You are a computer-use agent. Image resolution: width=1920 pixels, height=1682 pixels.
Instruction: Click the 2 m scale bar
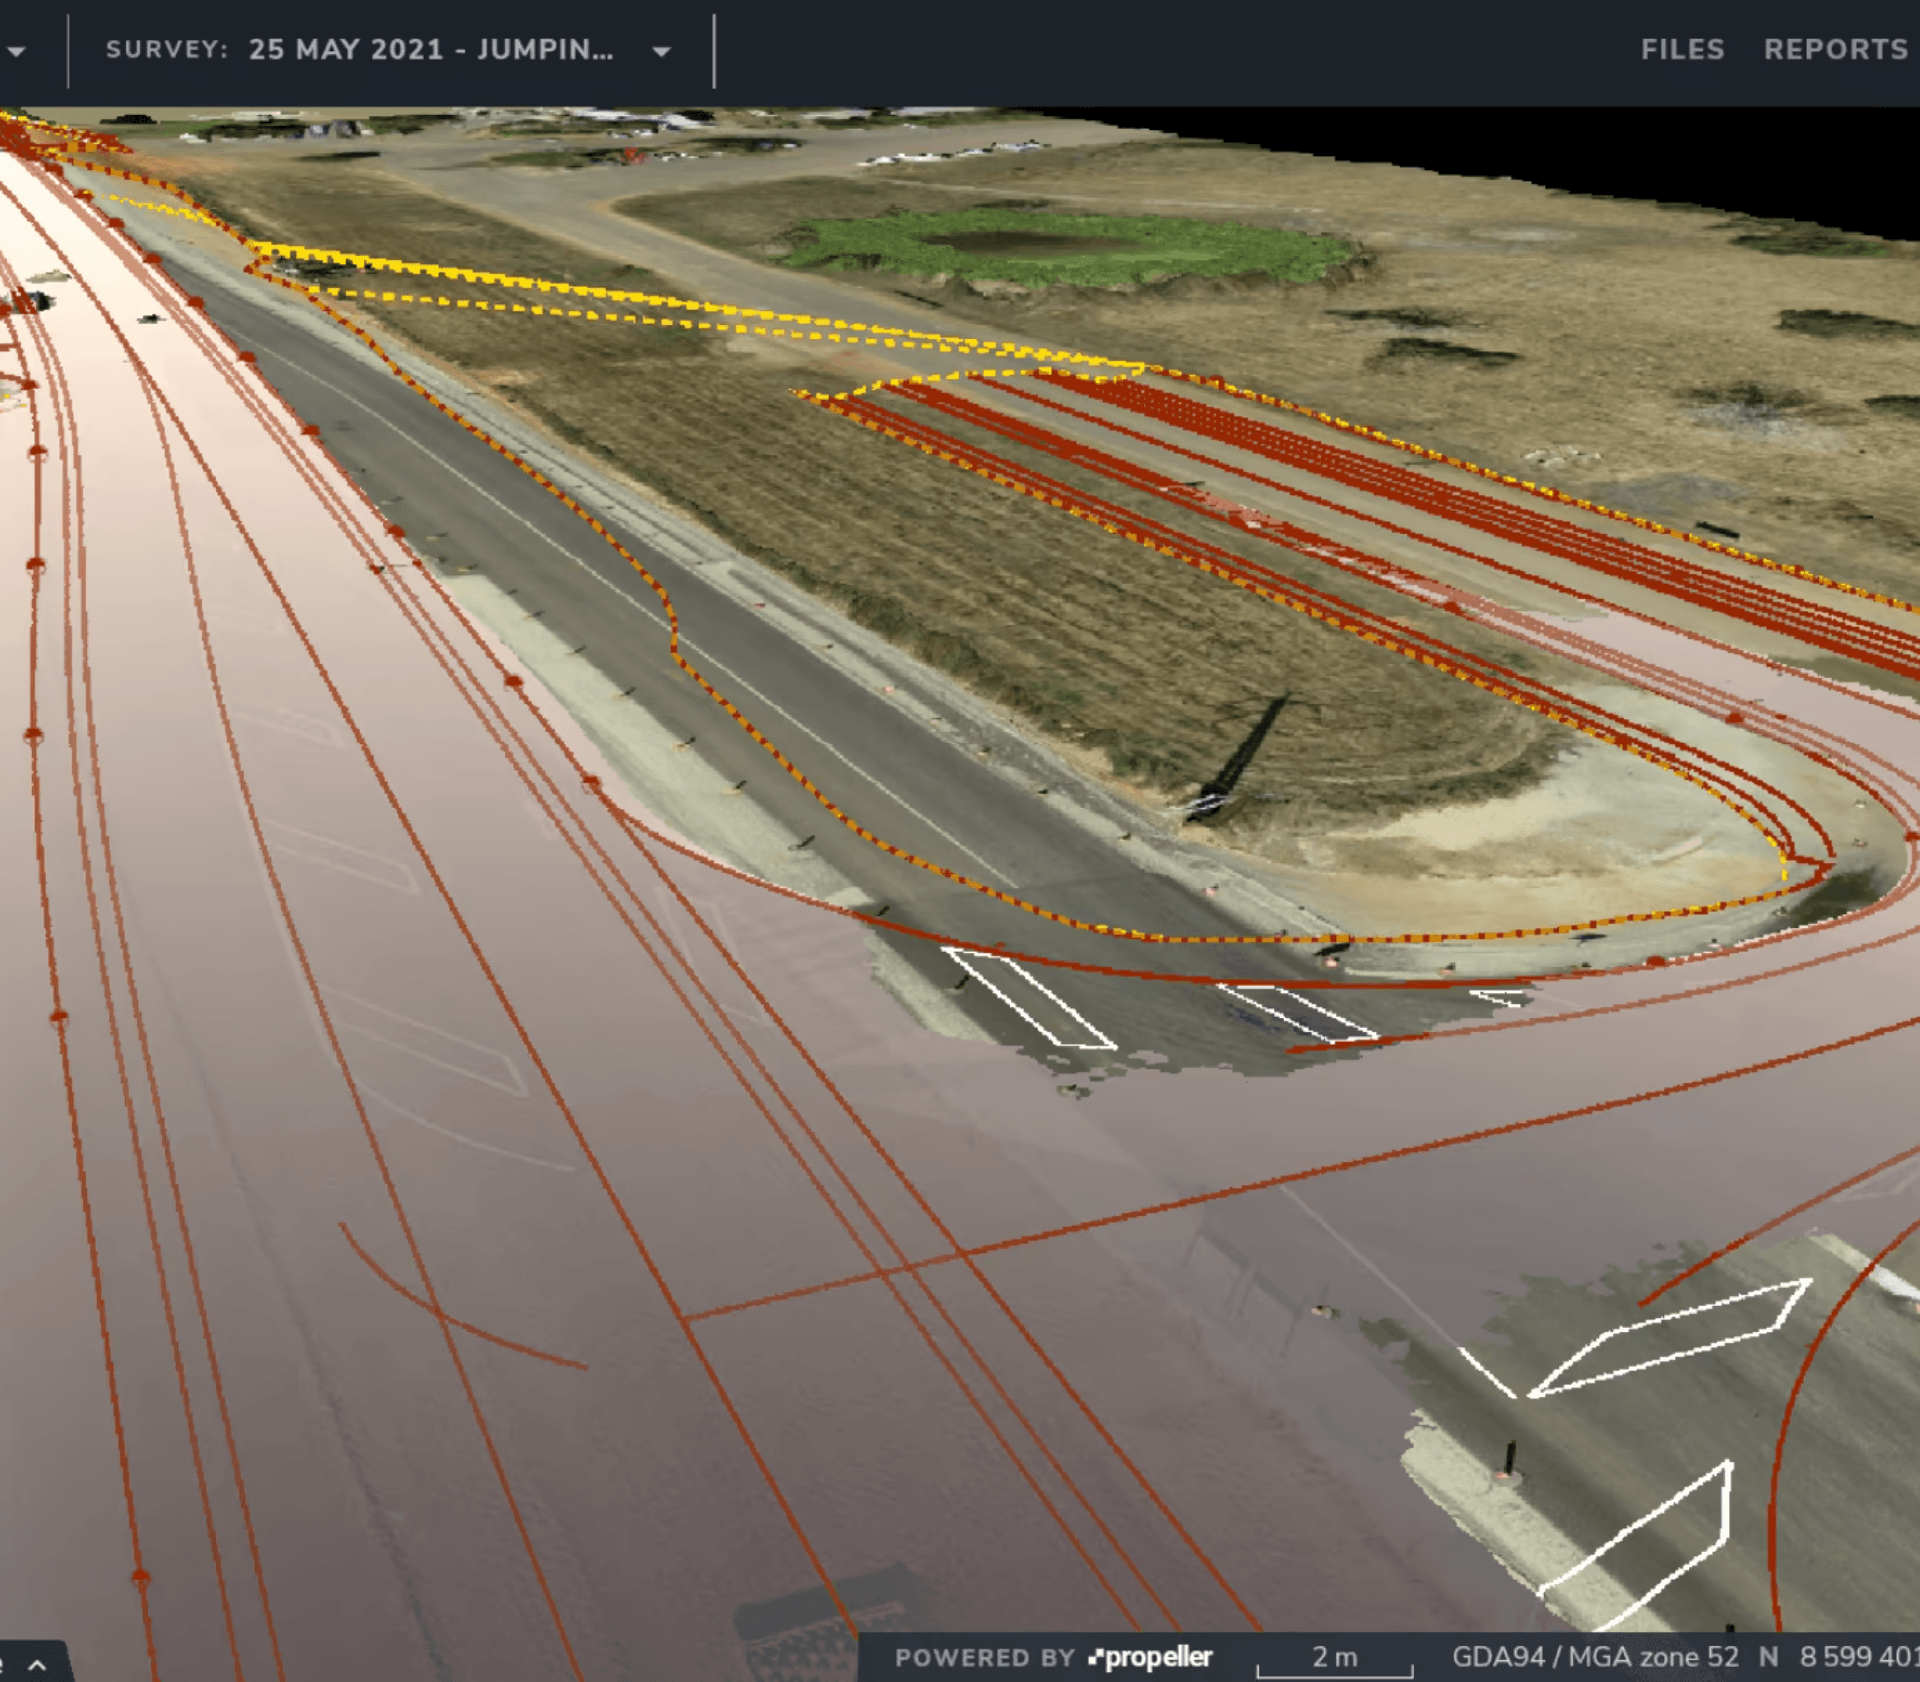tap(1334, 1660)
